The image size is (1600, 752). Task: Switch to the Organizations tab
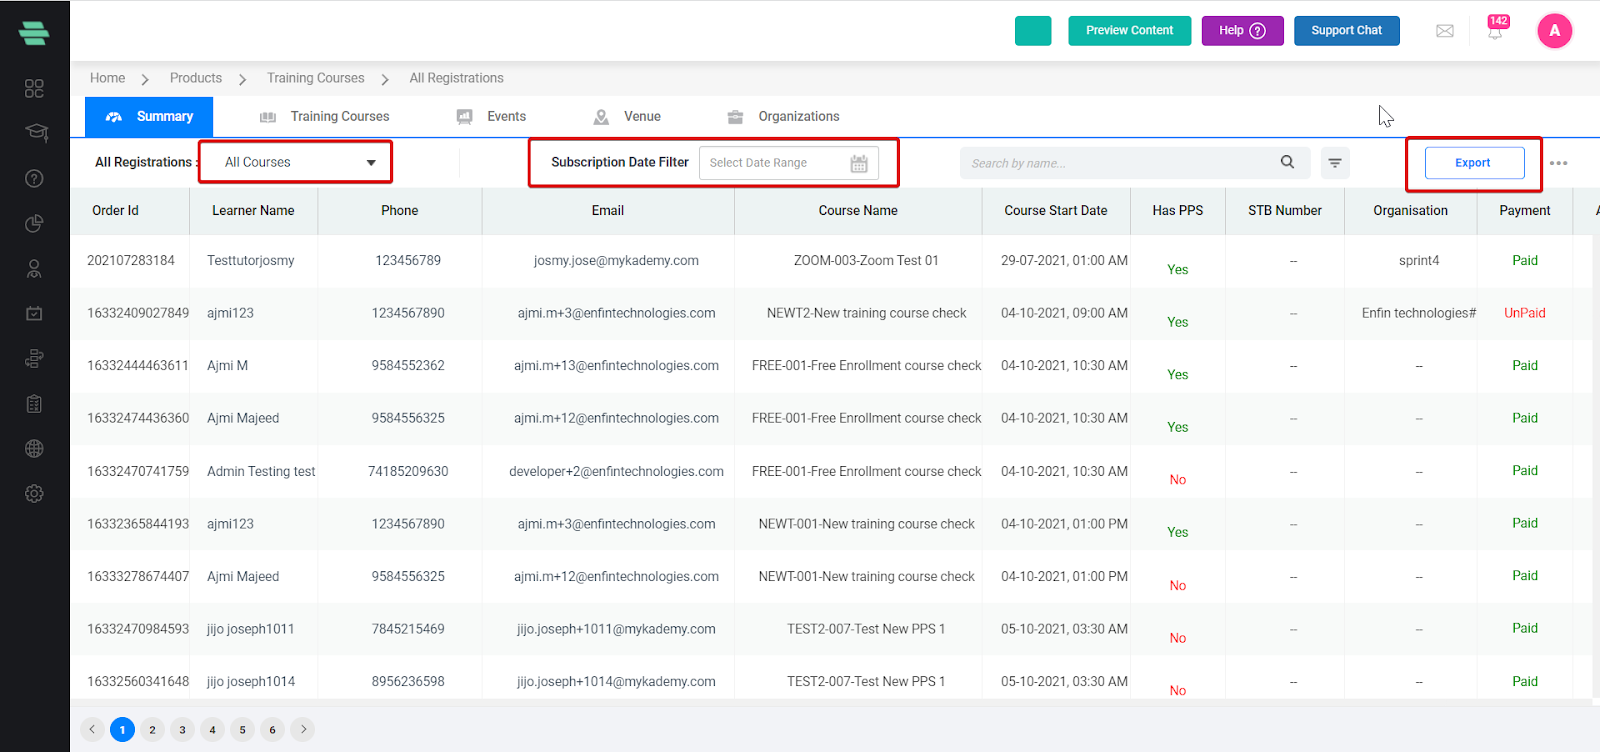coord(783,117)
